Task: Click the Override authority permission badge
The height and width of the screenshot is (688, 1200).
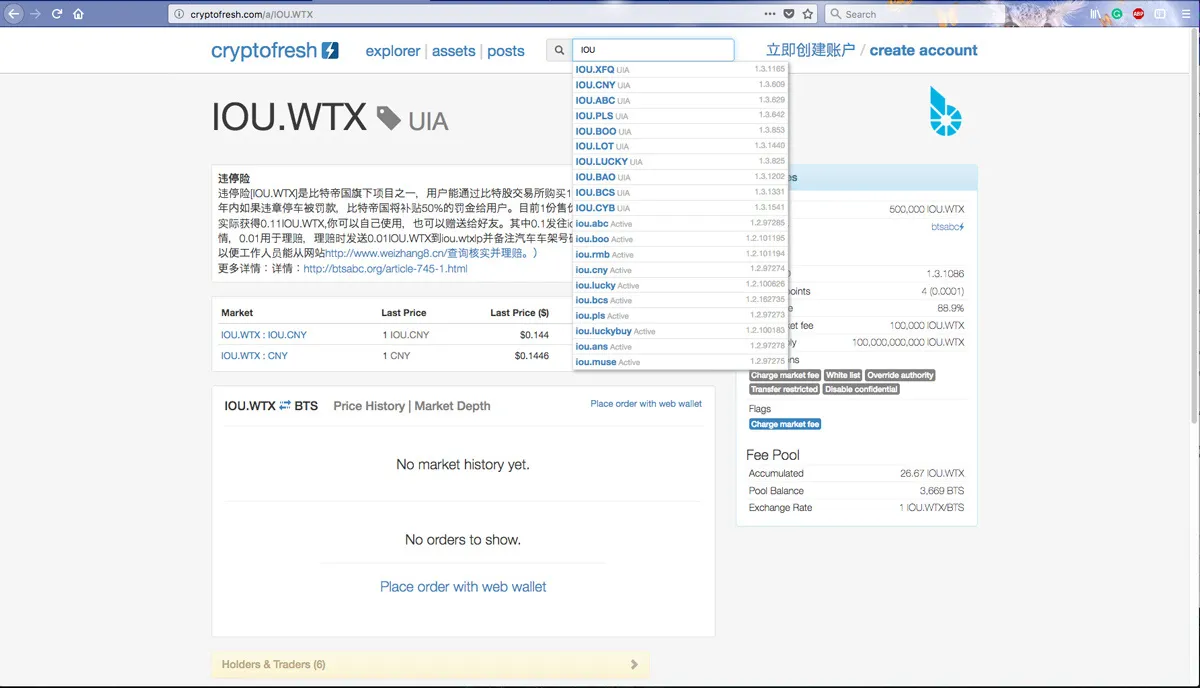Action: pyautogui.click(x=900, y=375)
